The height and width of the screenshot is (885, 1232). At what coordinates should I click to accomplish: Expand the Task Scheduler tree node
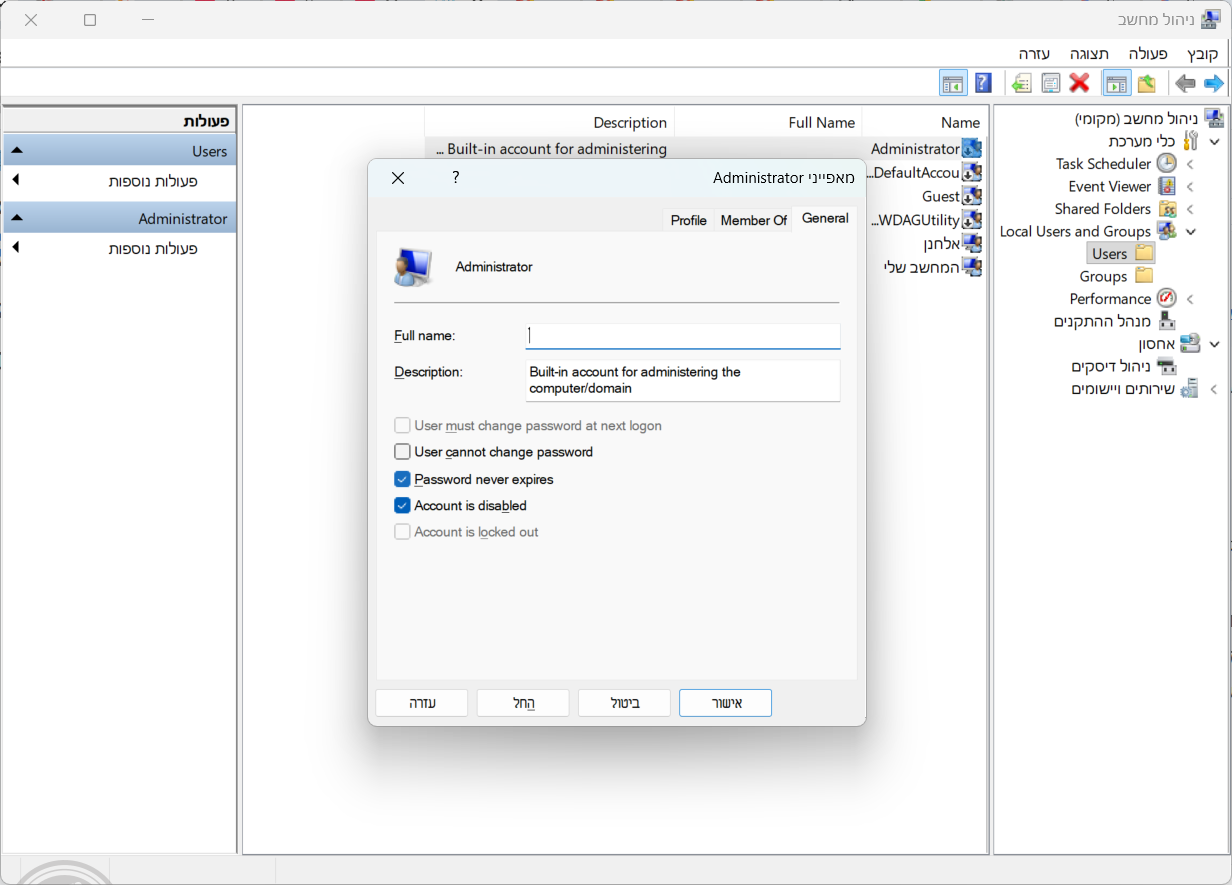click(x=1190, y=164)
